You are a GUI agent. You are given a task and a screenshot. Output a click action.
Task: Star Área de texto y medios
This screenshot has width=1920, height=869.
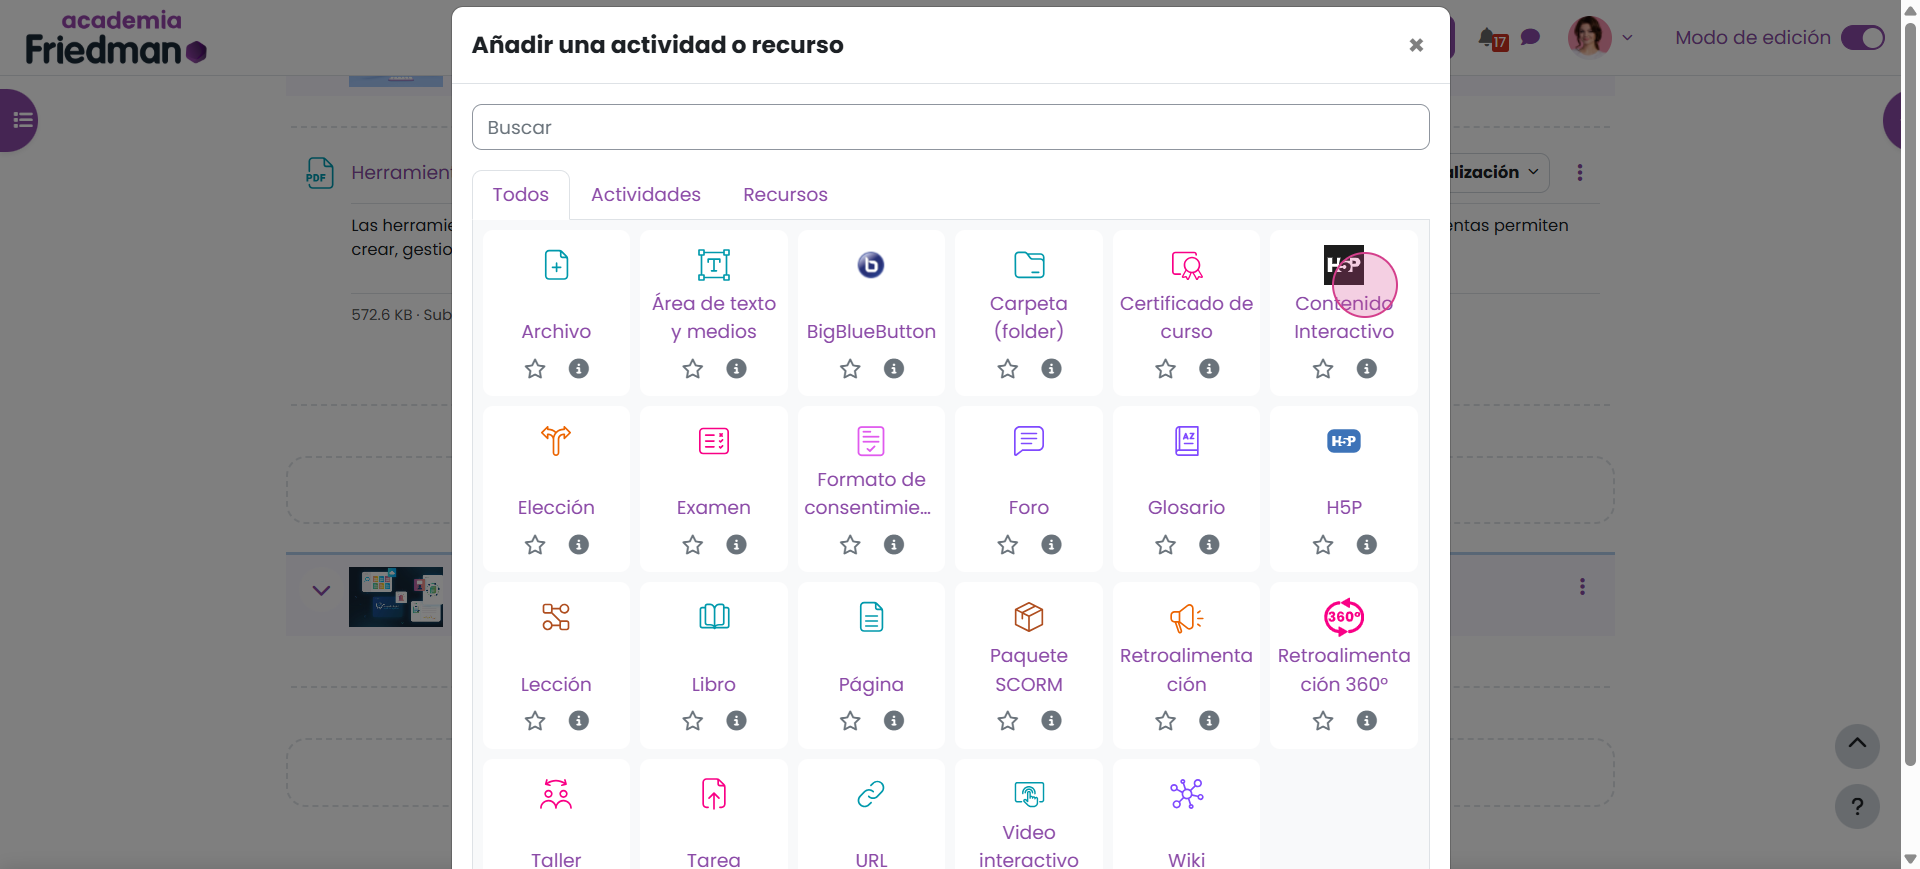(x=693, y=369)
